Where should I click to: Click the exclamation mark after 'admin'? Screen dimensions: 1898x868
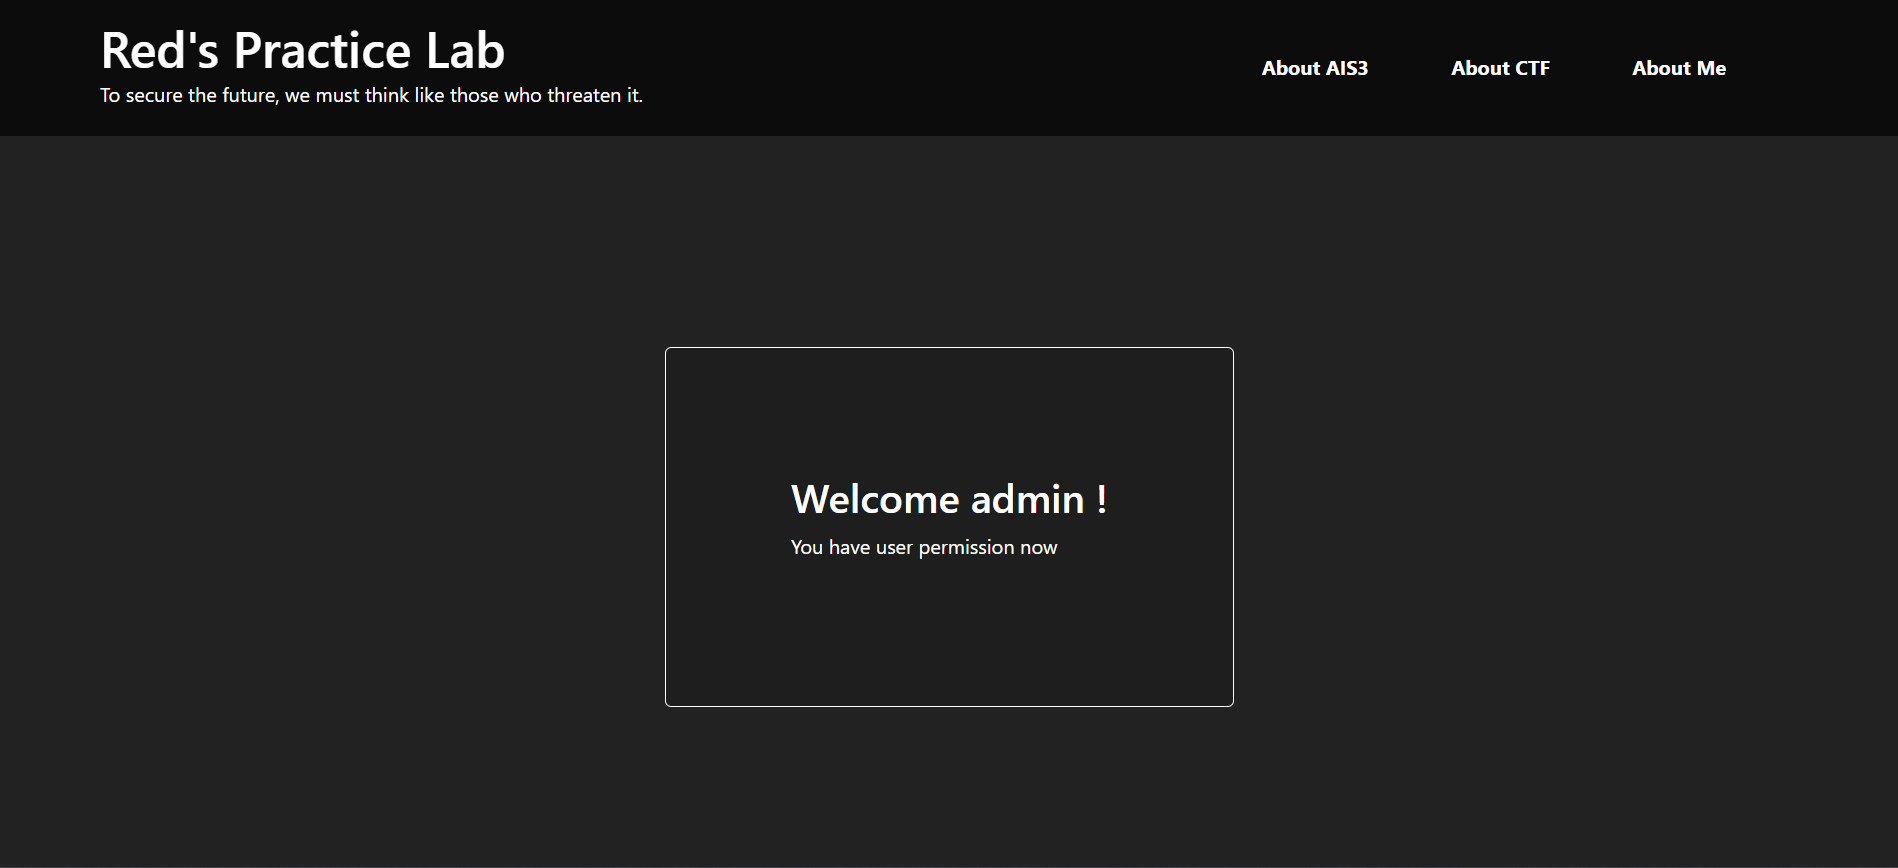1101,499
